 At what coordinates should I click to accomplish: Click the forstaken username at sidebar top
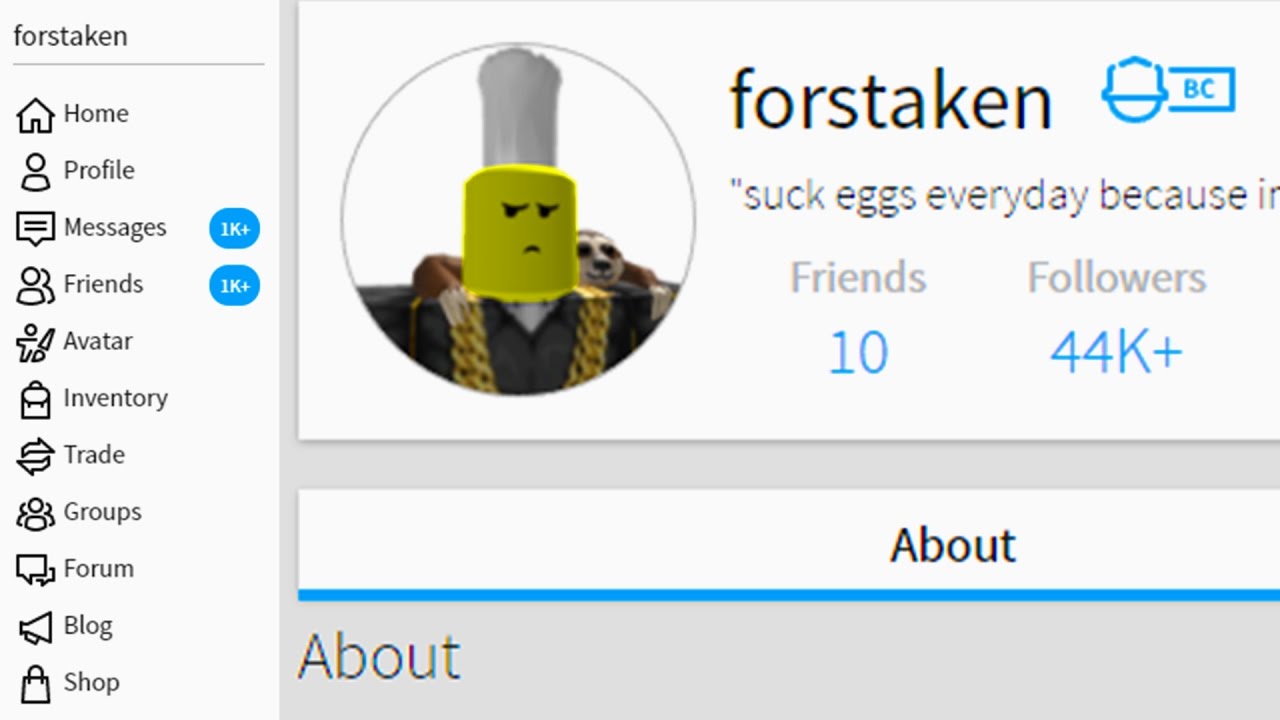point(70,36)
